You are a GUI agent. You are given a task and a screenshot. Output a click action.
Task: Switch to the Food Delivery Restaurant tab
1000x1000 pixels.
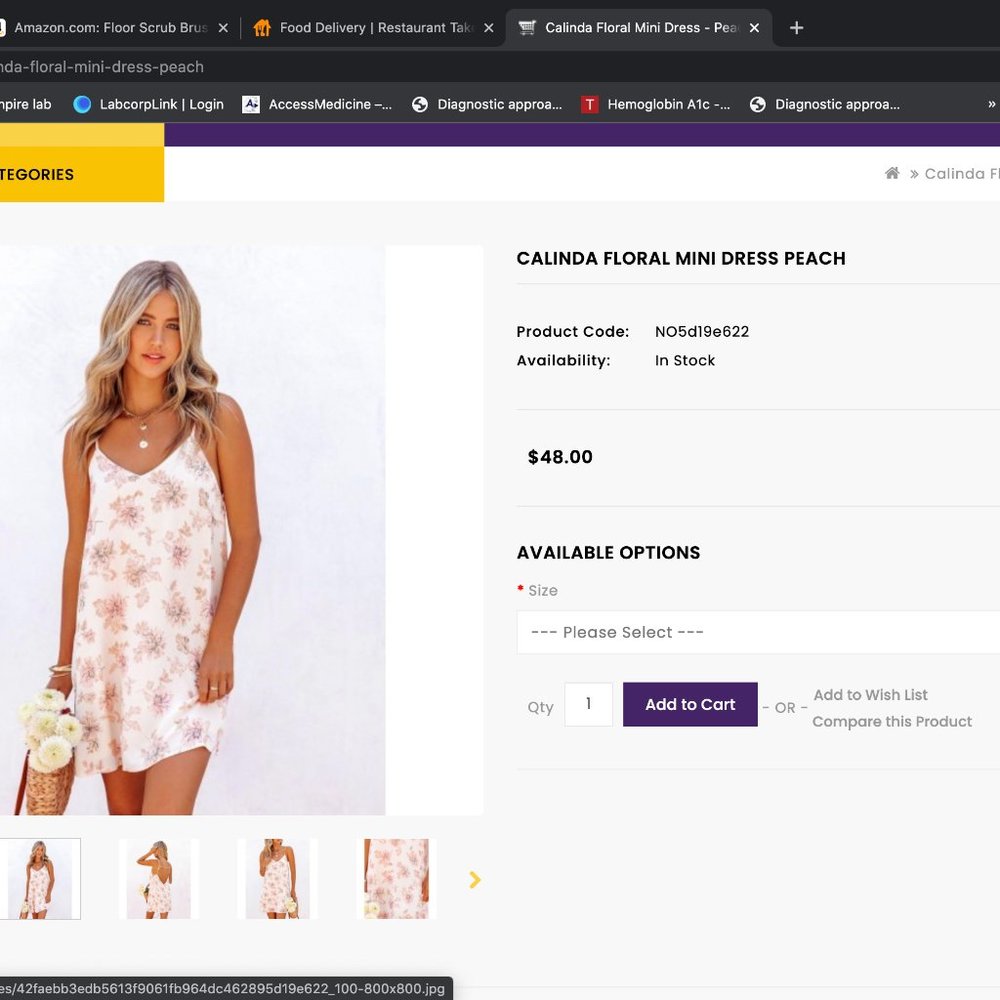pyautogui.click(x=370, y=27)
